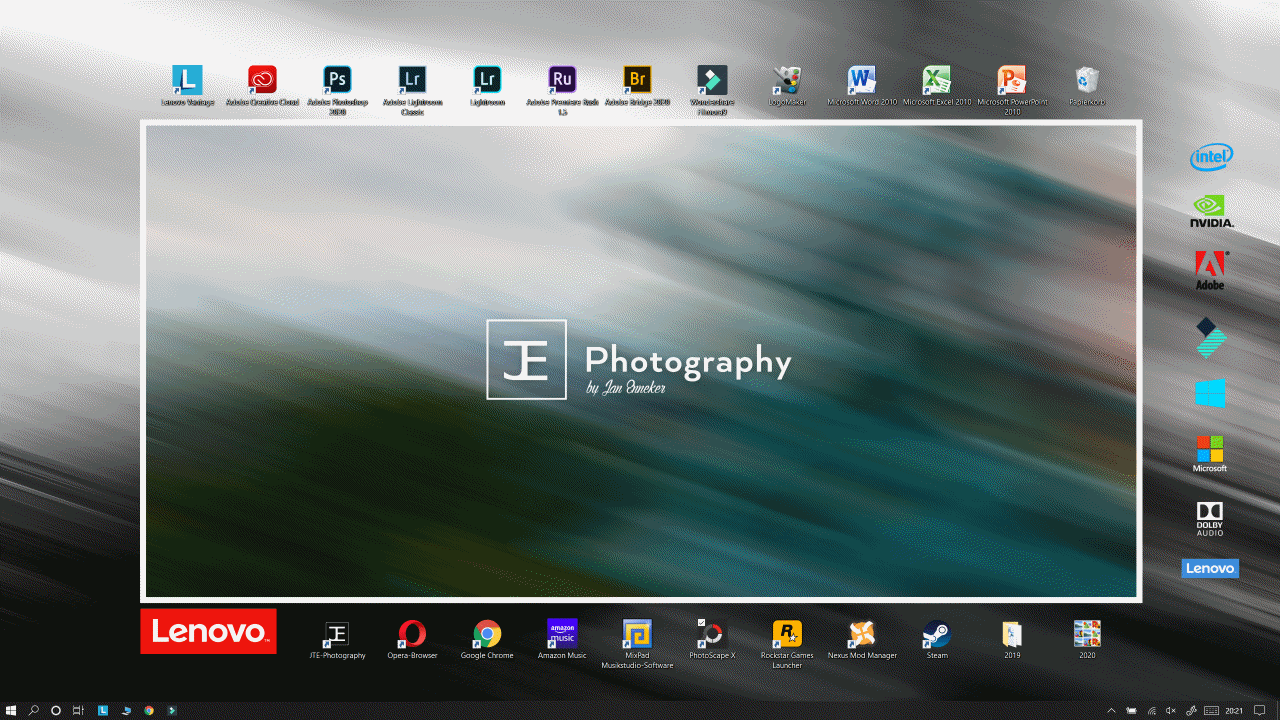Select the Microsoft PowerPoint 2010 shortcut

coord(1012,90)
